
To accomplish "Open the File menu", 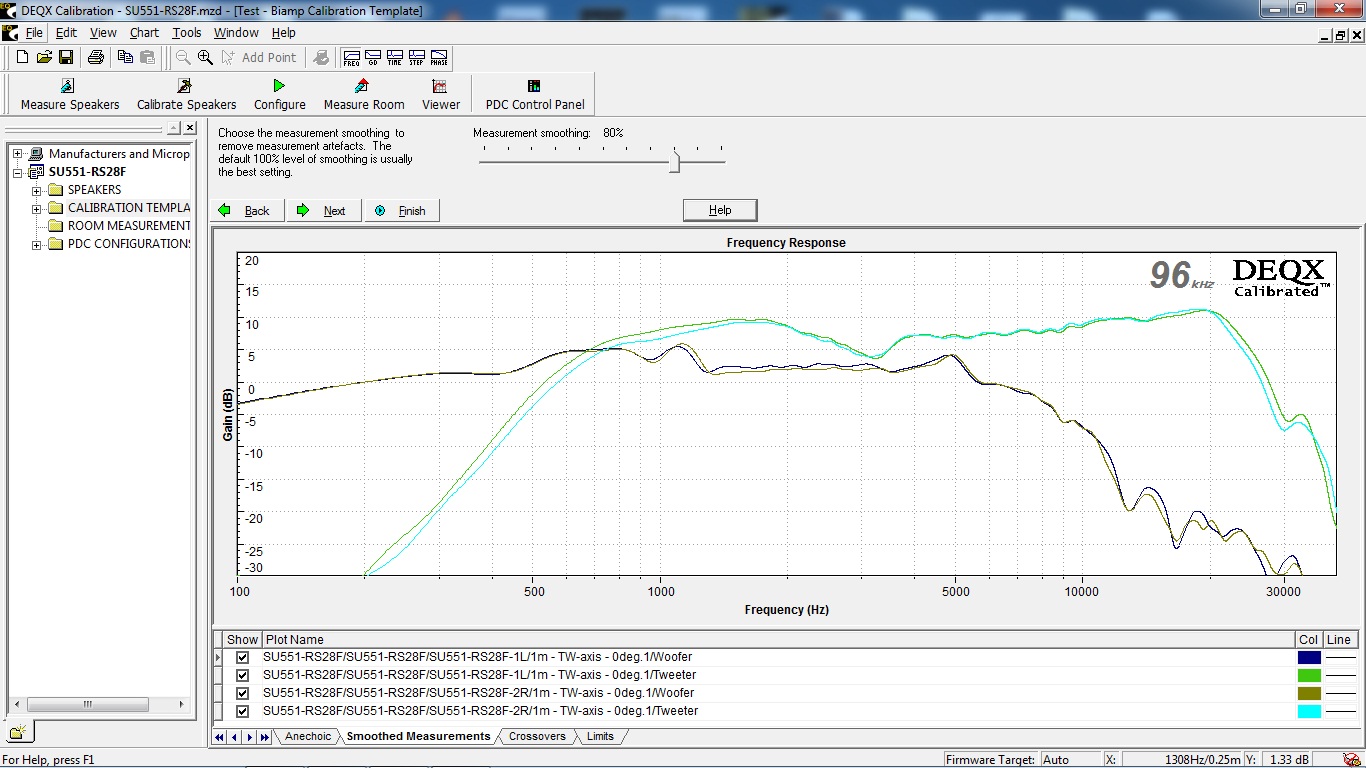I will pyautogui.click(x=34, y=33).
